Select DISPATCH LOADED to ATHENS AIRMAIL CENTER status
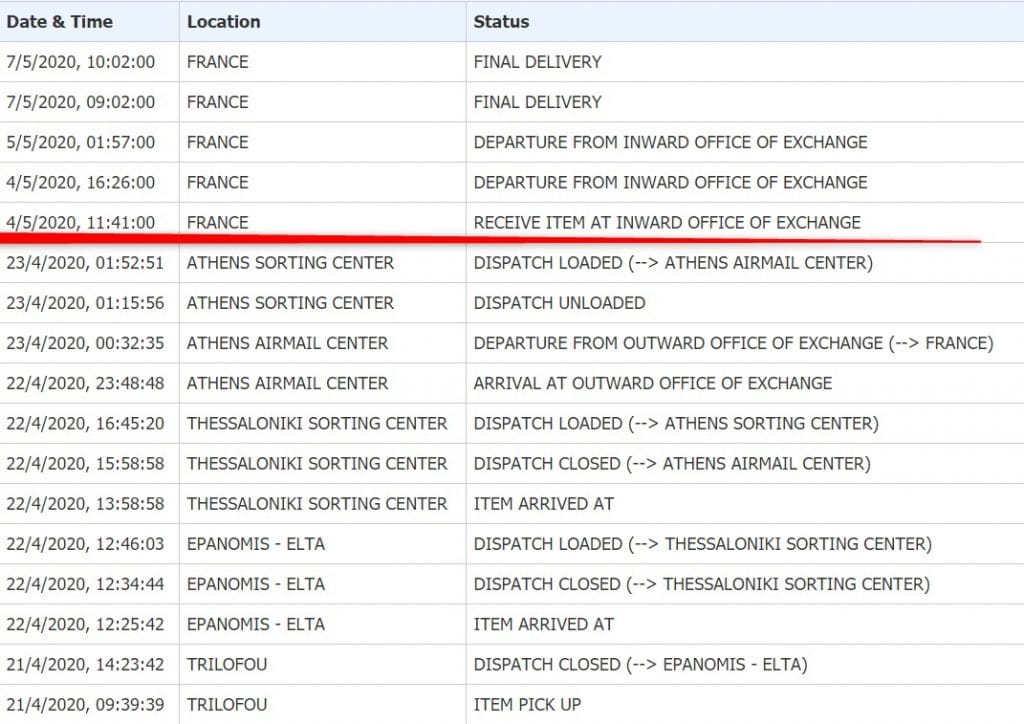Viewport: 1024px width, 724px height. point(672,263)
